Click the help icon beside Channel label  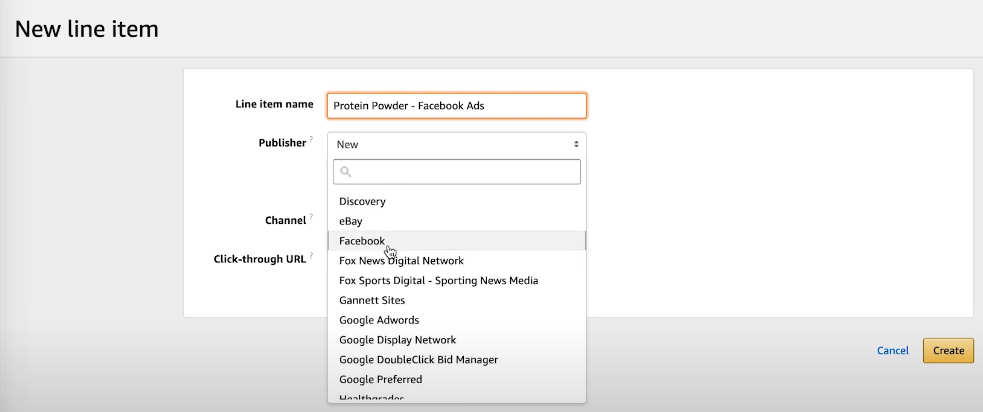point(311,217)
